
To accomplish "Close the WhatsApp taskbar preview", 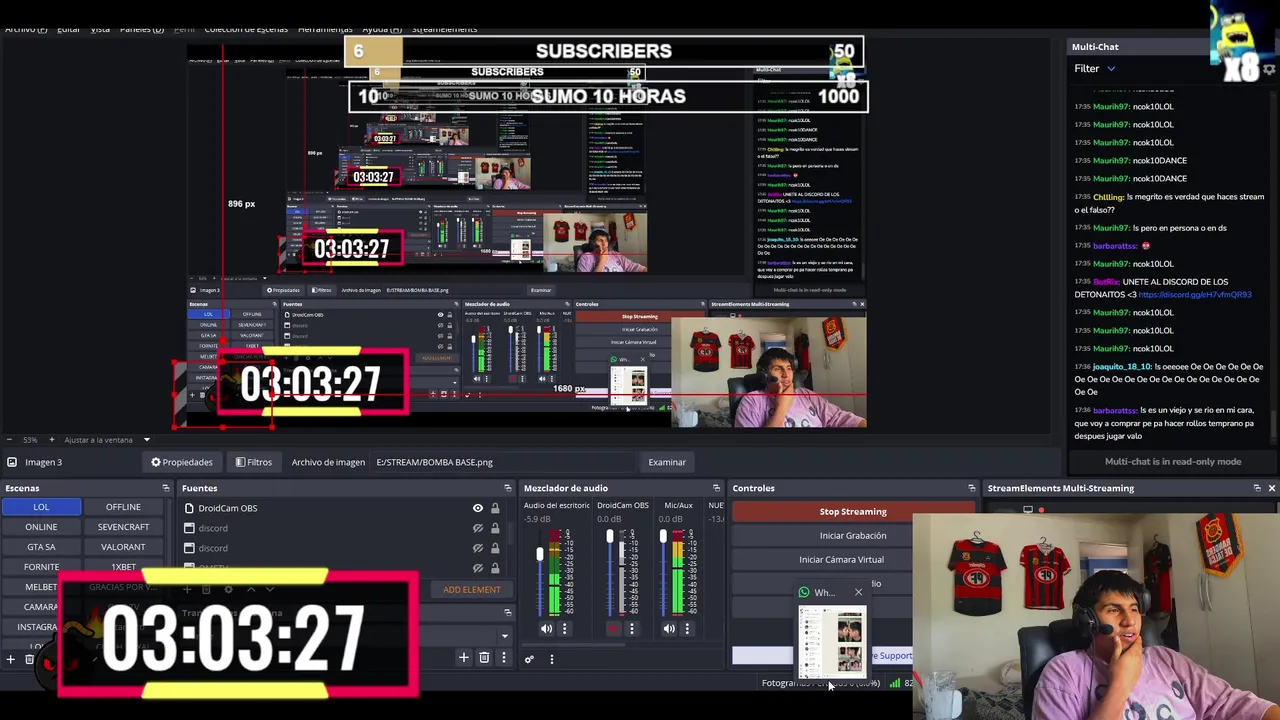I will click(x=858, y=592).
